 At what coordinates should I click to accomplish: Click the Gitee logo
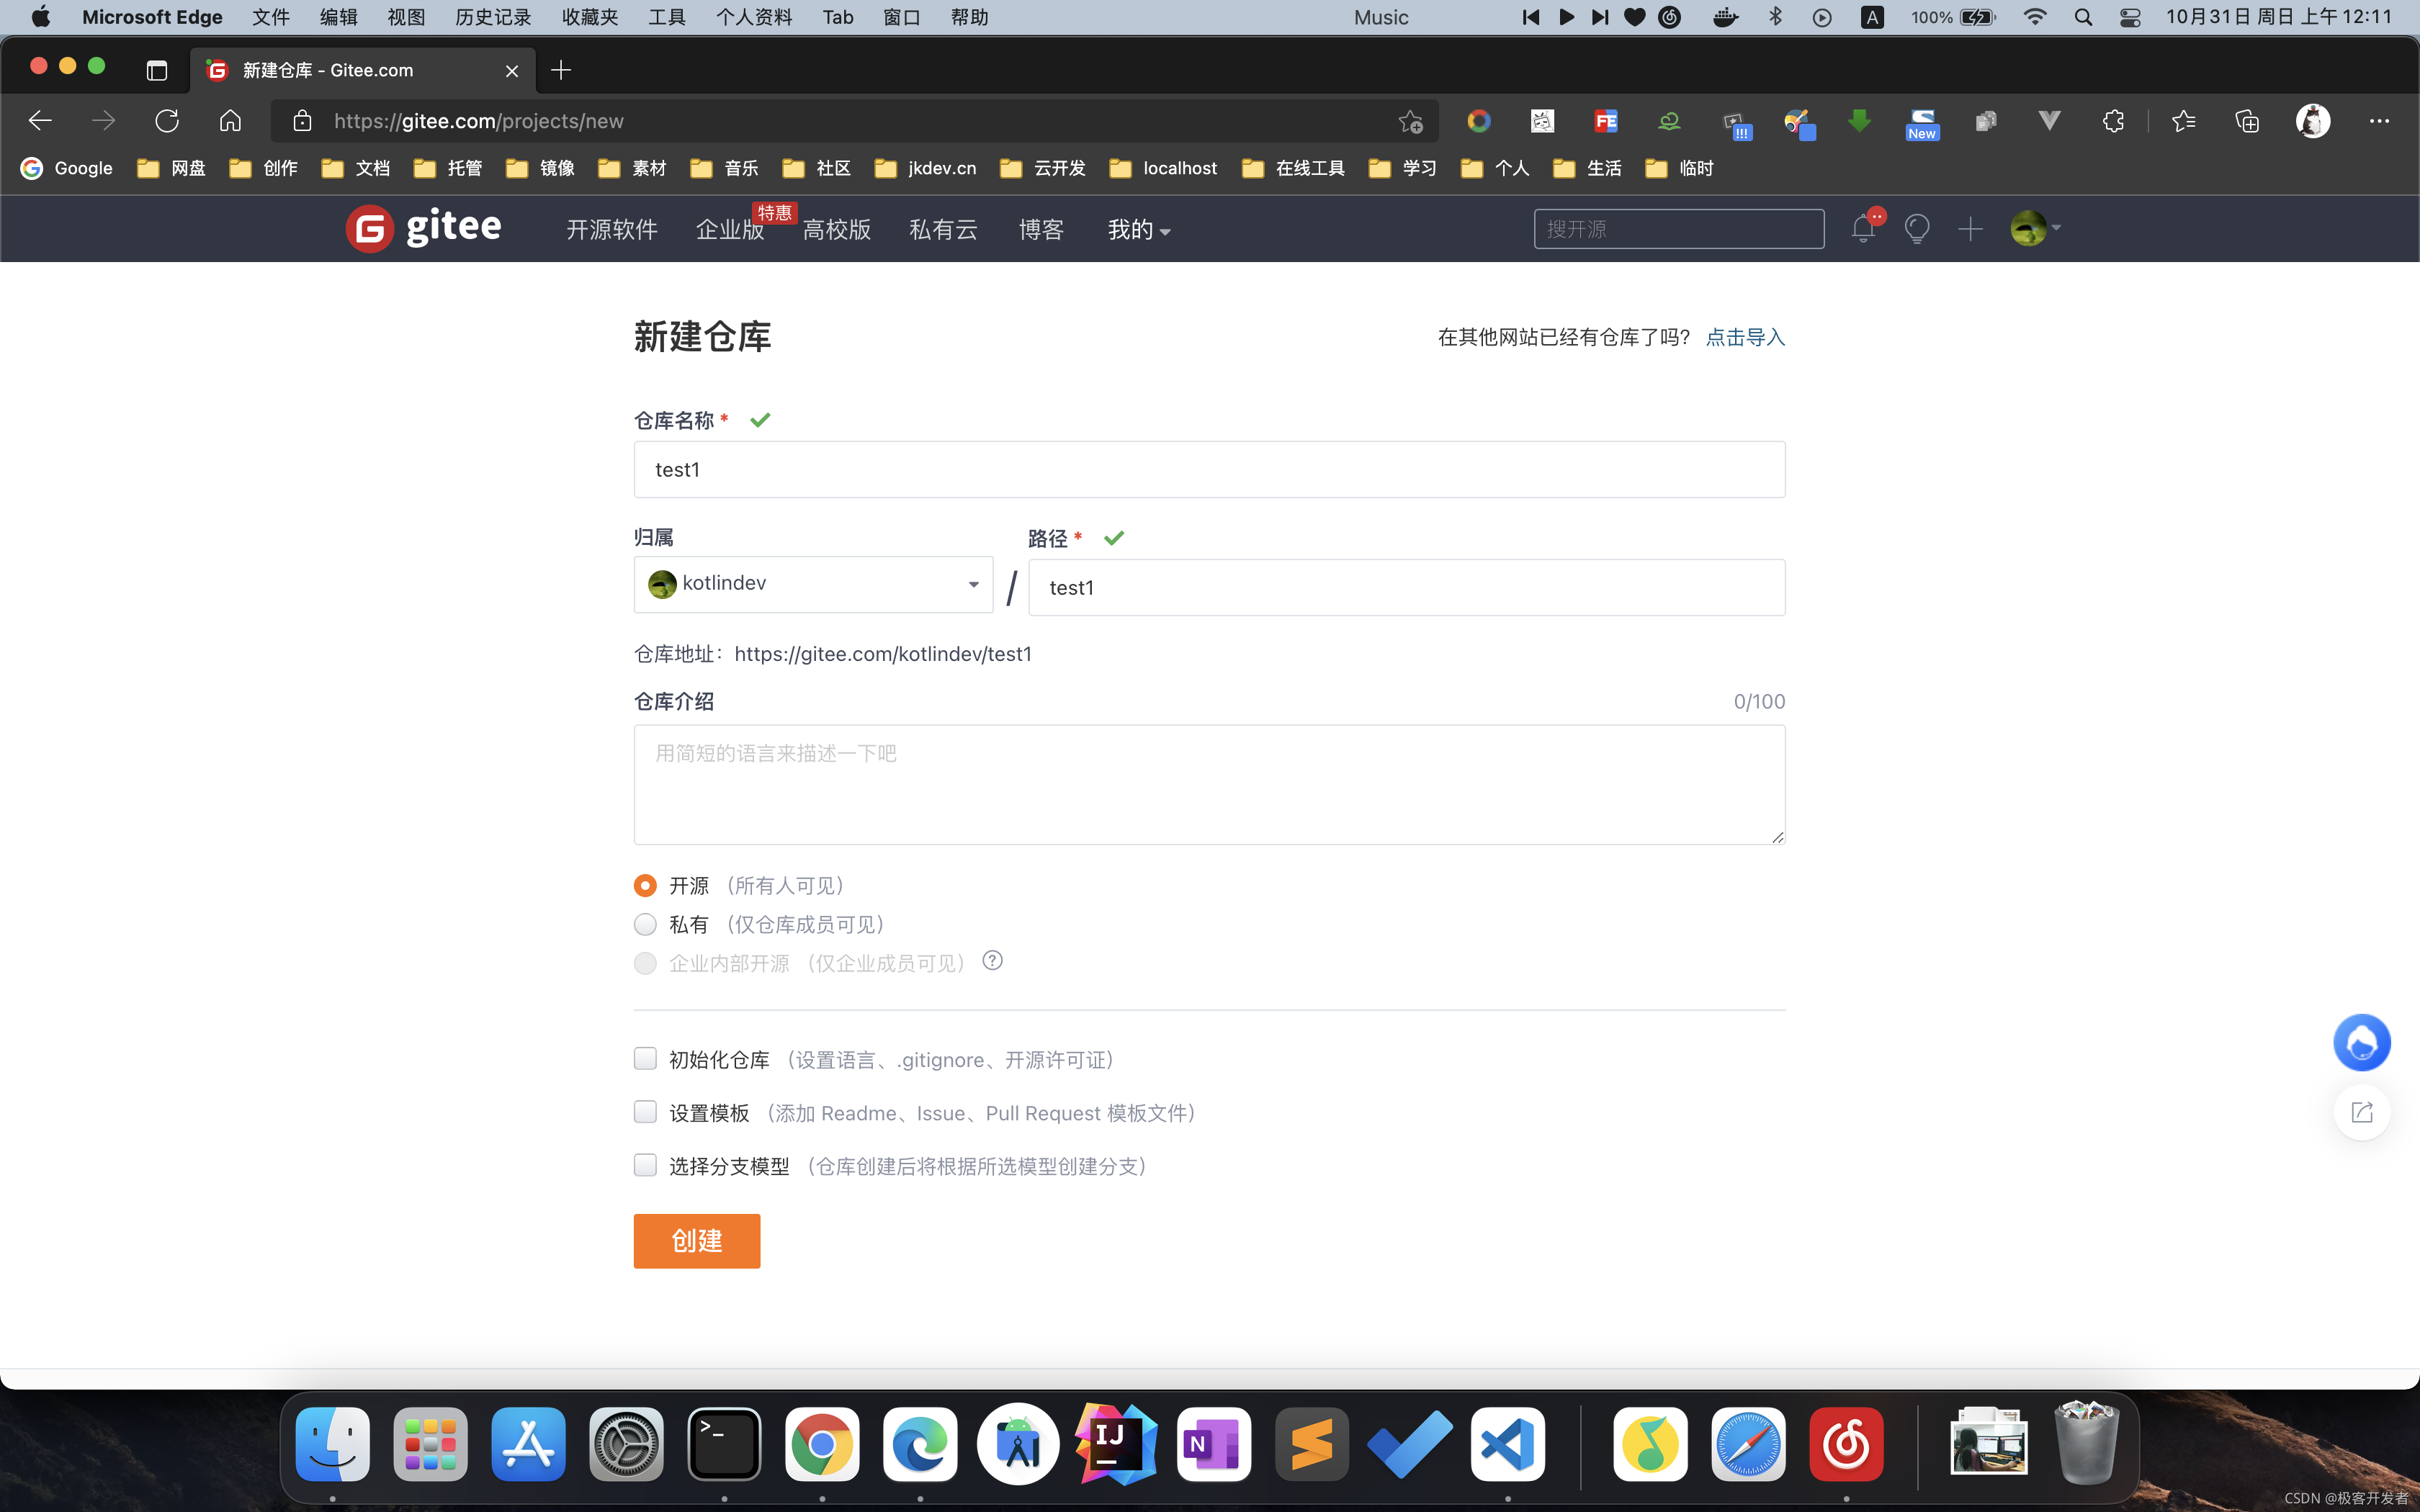[x=424, y=228]
